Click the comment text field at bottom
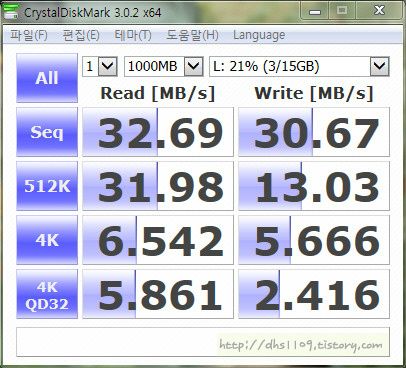The height and width of the screenshot is (368, 406). pos(203,342)
